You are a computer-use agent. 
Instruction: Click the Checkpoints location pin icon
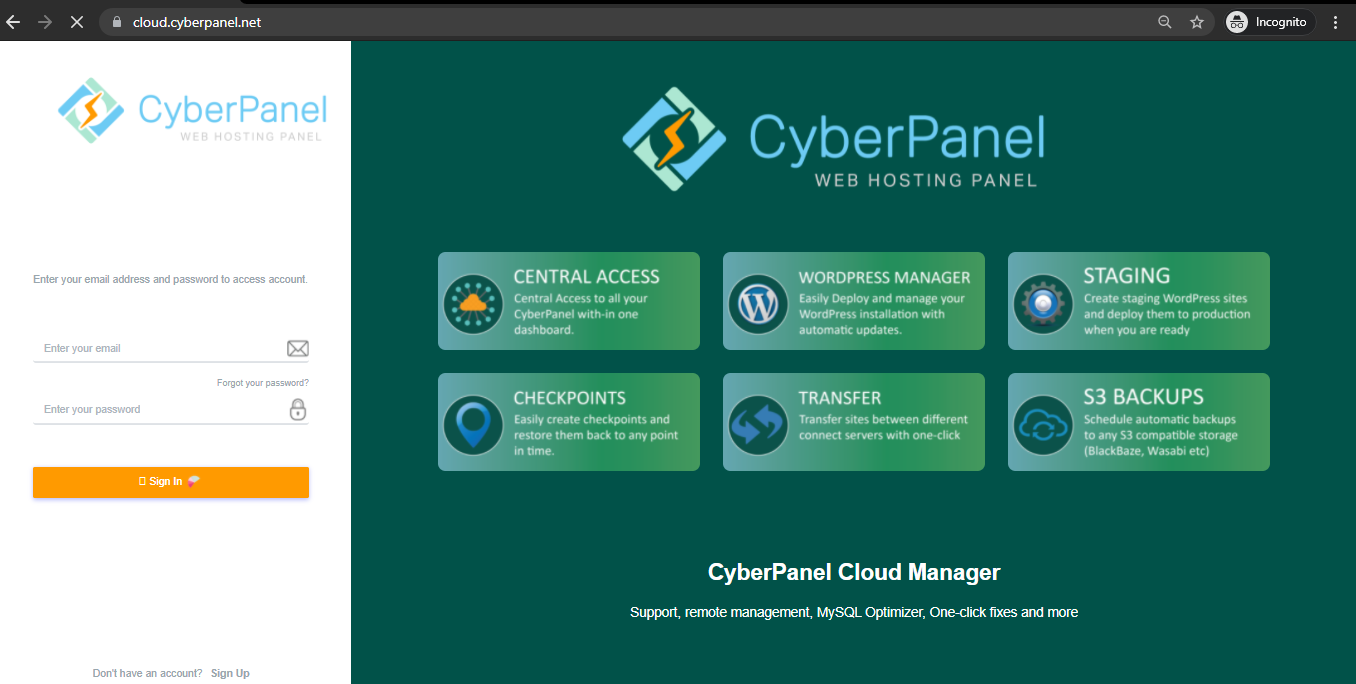[x=473, y=422]
